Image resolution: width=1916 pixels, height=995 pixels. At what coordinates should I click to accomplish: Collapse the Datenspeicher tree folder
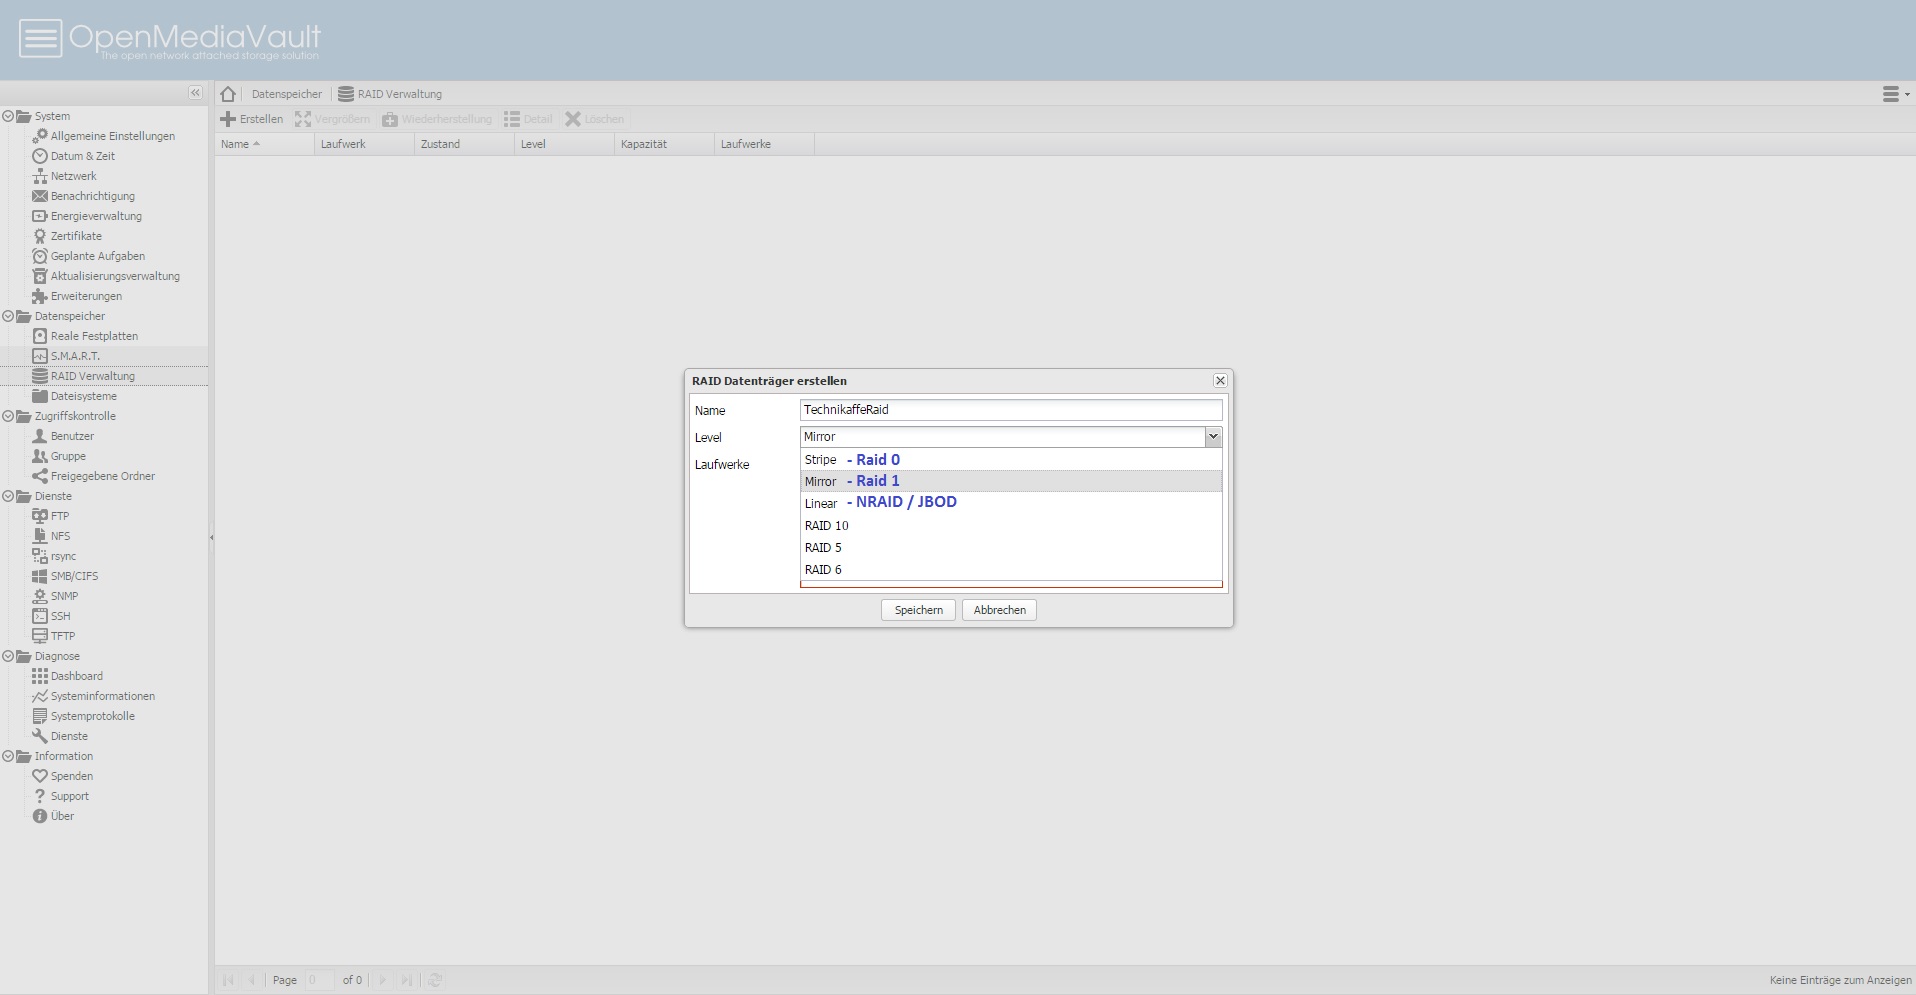pos(8,316)
